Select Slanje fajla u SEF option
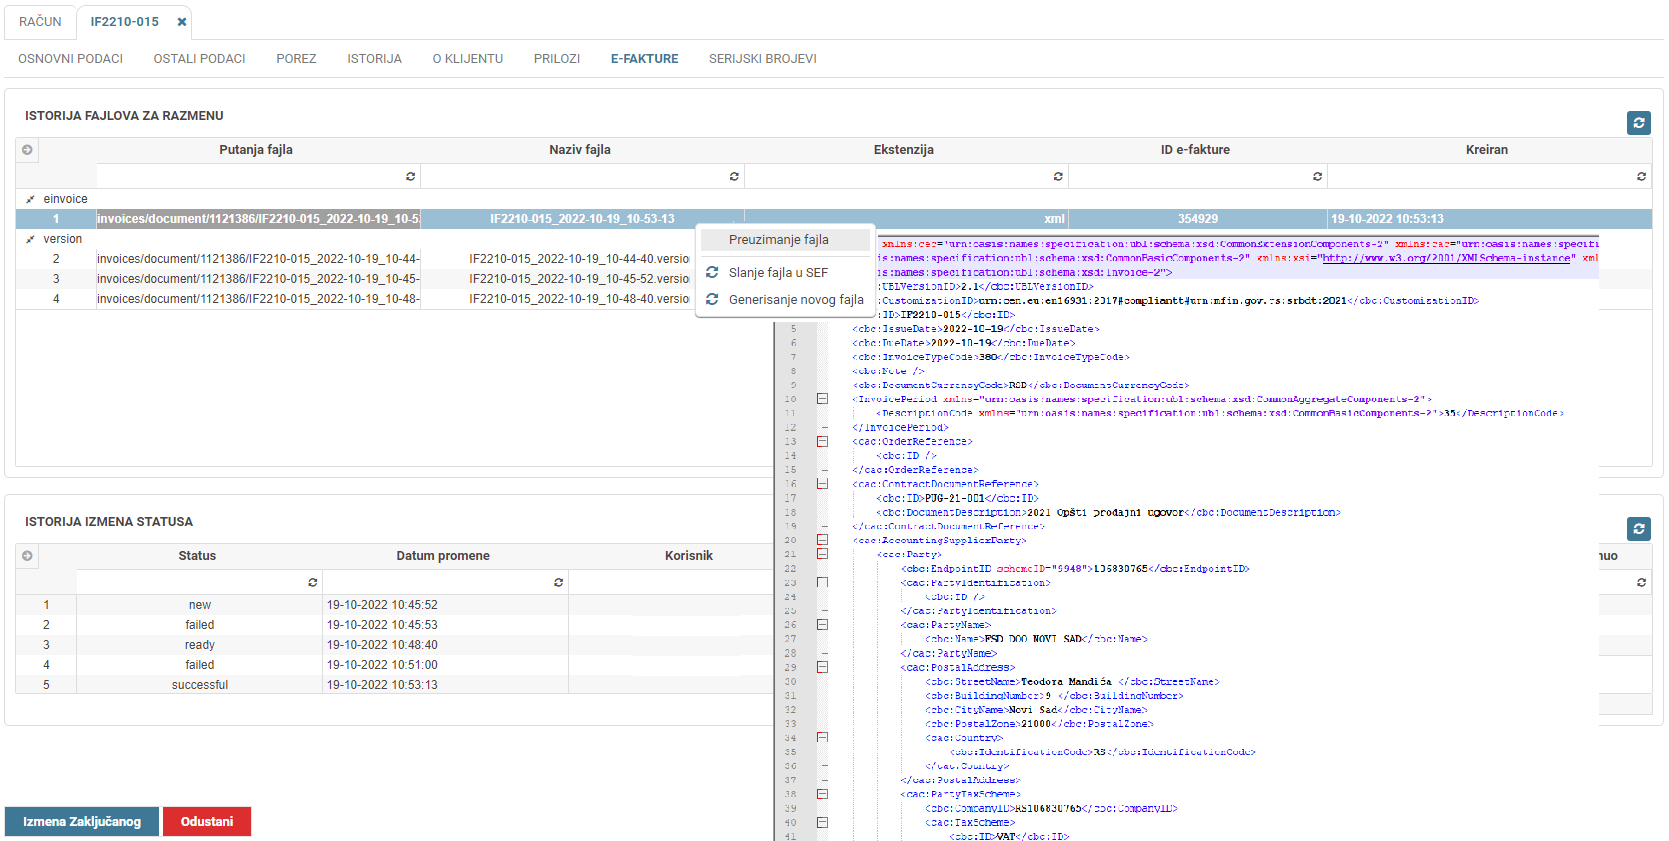1669x841 pixels. [778, 273]
